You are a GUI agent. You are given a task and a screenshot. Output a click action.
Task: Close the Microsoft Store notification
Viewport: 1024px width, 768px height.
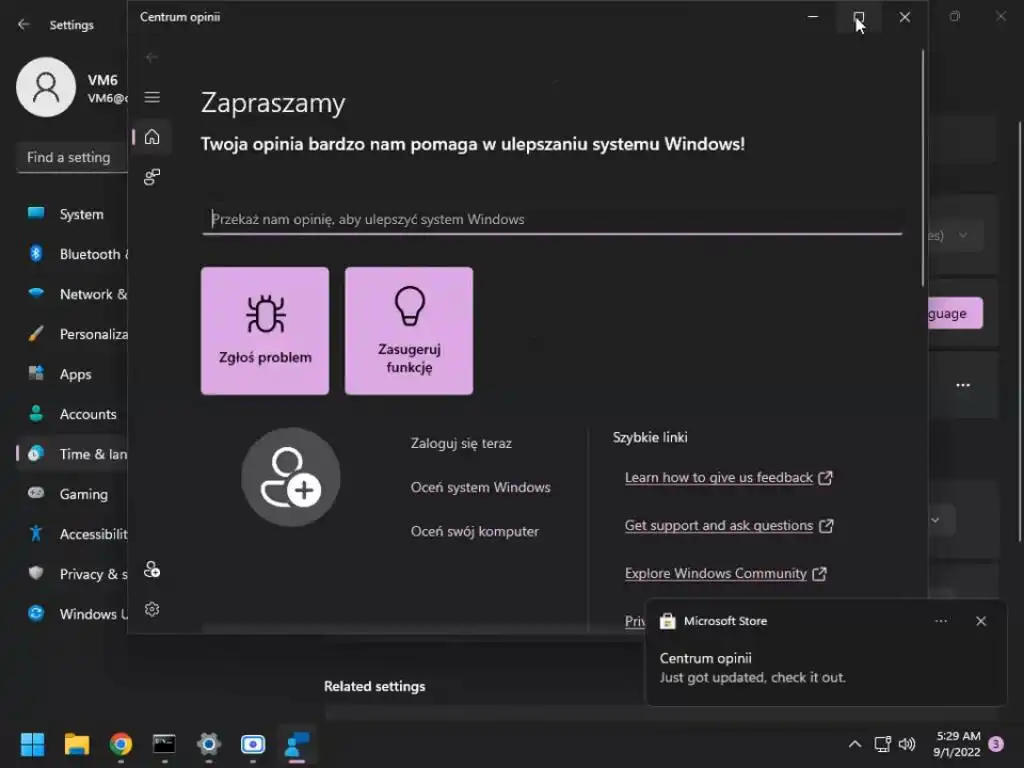coord(981,621)
